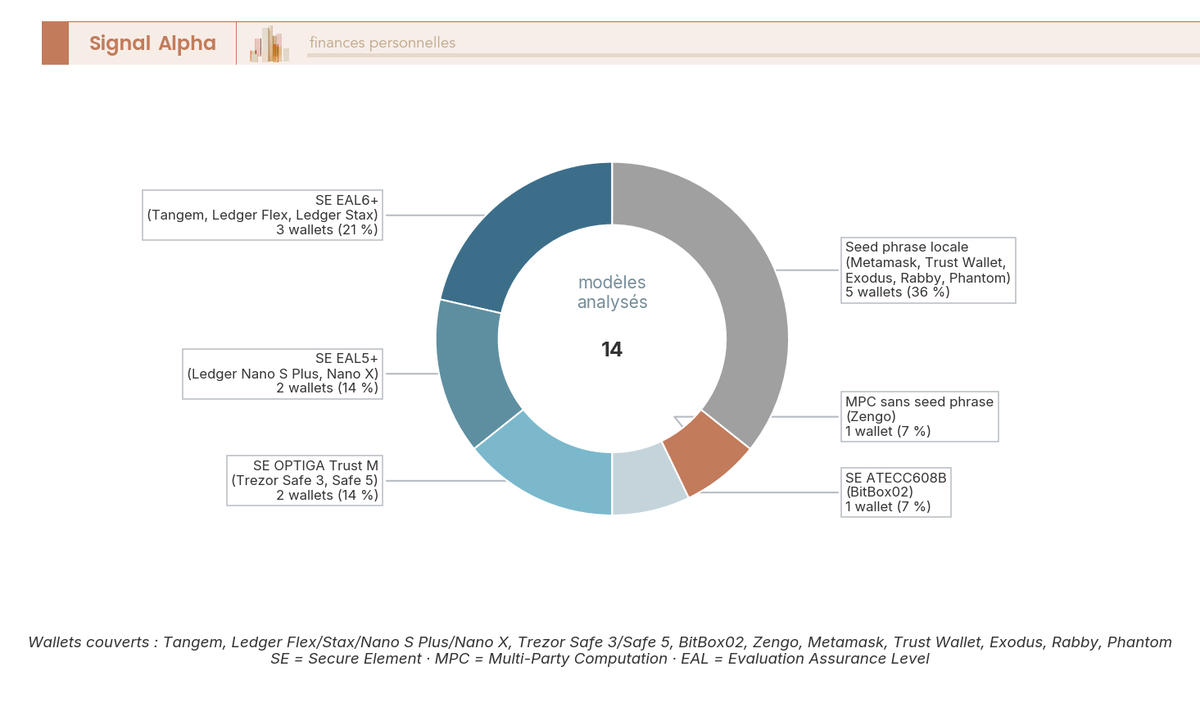Click the SE MPC EAL abbreviations line
The height and width of the screenshot is (721, 1200).
point(600,659)
